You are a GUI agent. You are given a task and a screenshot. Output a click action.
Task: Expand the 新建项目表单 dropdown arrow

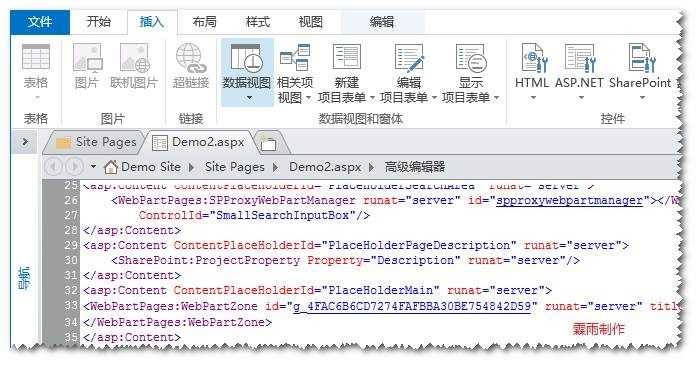pyautogui.click(x=371, y=98)
